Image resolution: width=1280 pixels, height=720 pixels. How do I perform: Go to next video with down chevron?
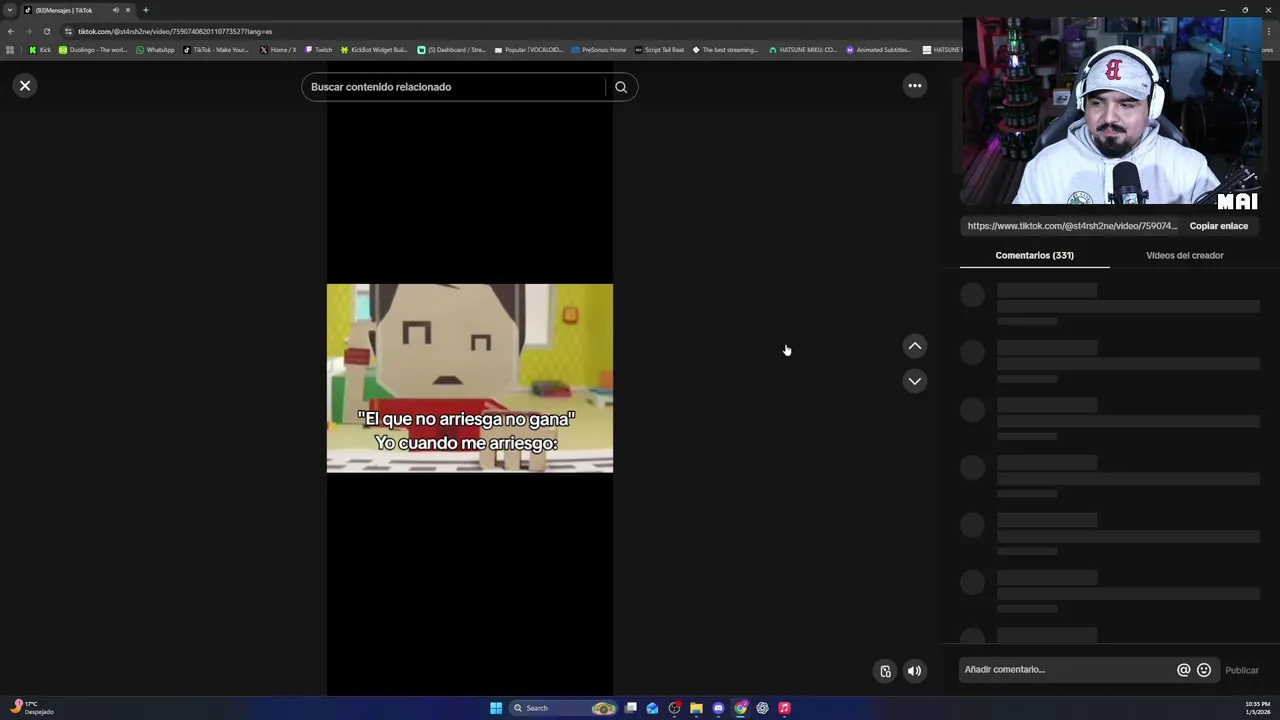click(x=914, y=381)
